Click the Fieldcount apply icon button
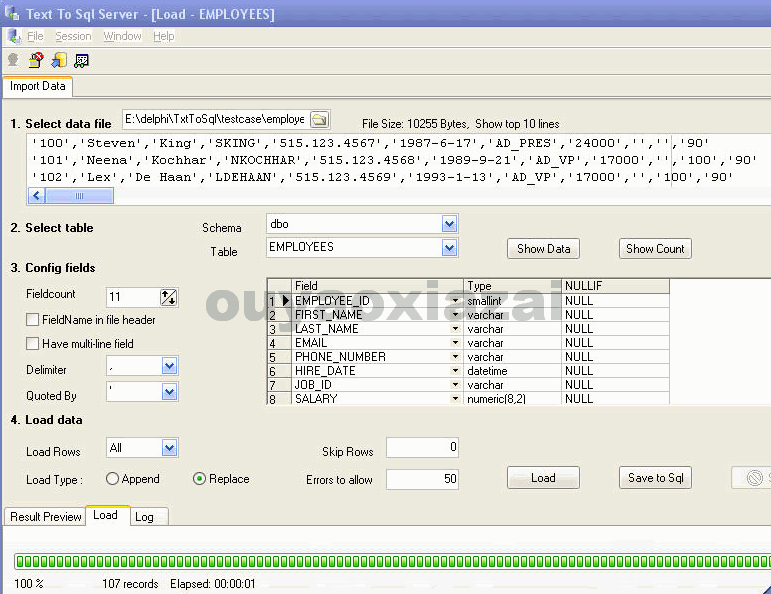Screen dimensions: 771x594 click(169, 297)
